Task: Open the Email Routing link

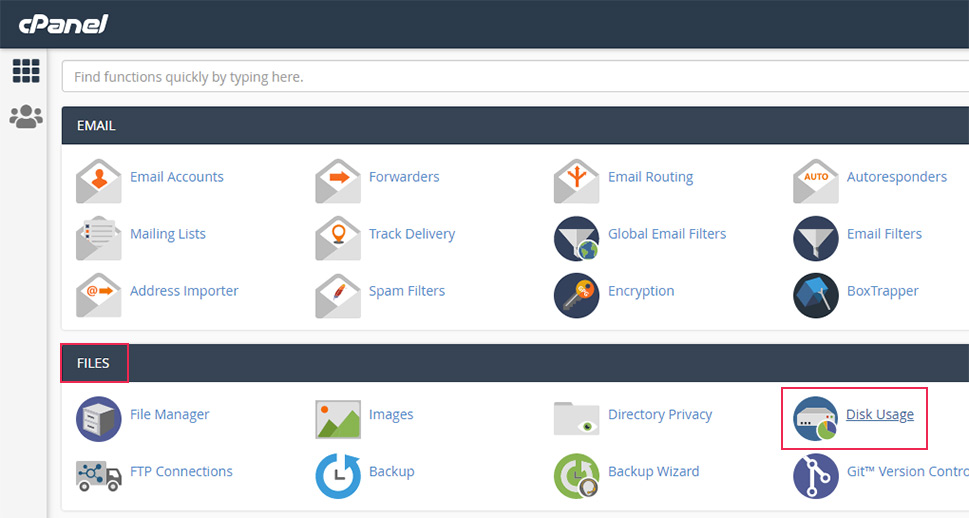Action: click(651, 177)
